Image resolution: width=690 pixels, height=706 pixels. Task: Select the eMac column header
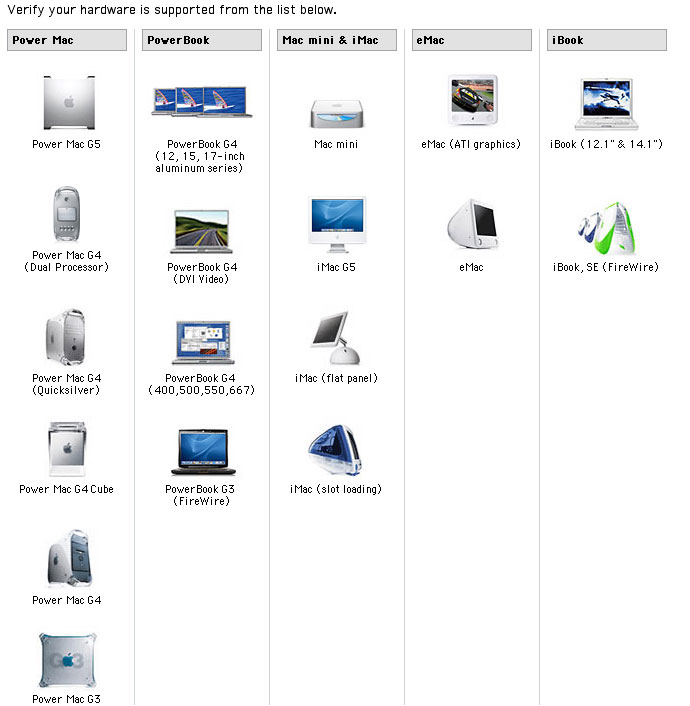[x=472, y=40]
